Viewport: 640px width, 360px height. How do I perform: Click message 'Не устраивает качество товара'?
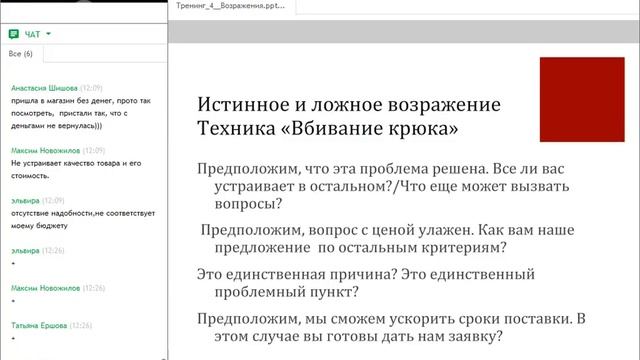[76, 169]
